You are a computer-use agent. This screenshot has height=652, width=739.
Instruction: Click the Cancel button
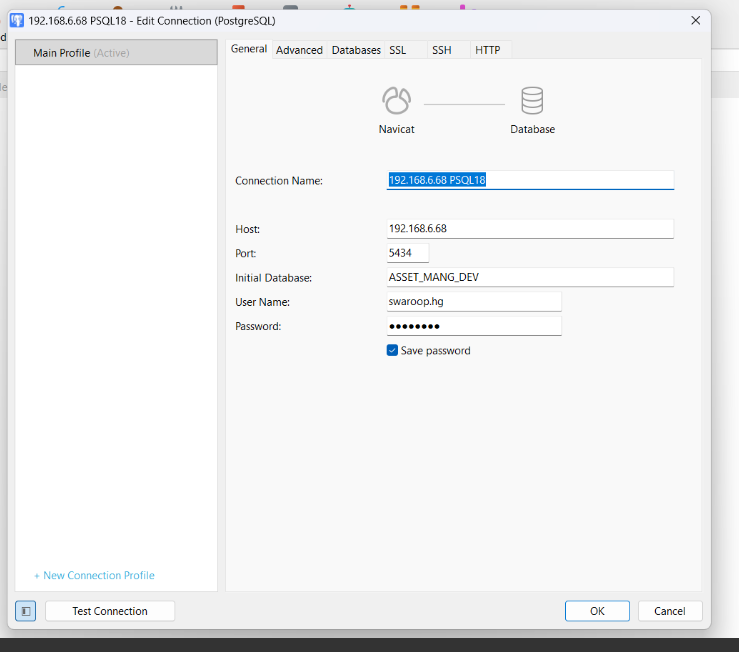click(669, 611)
